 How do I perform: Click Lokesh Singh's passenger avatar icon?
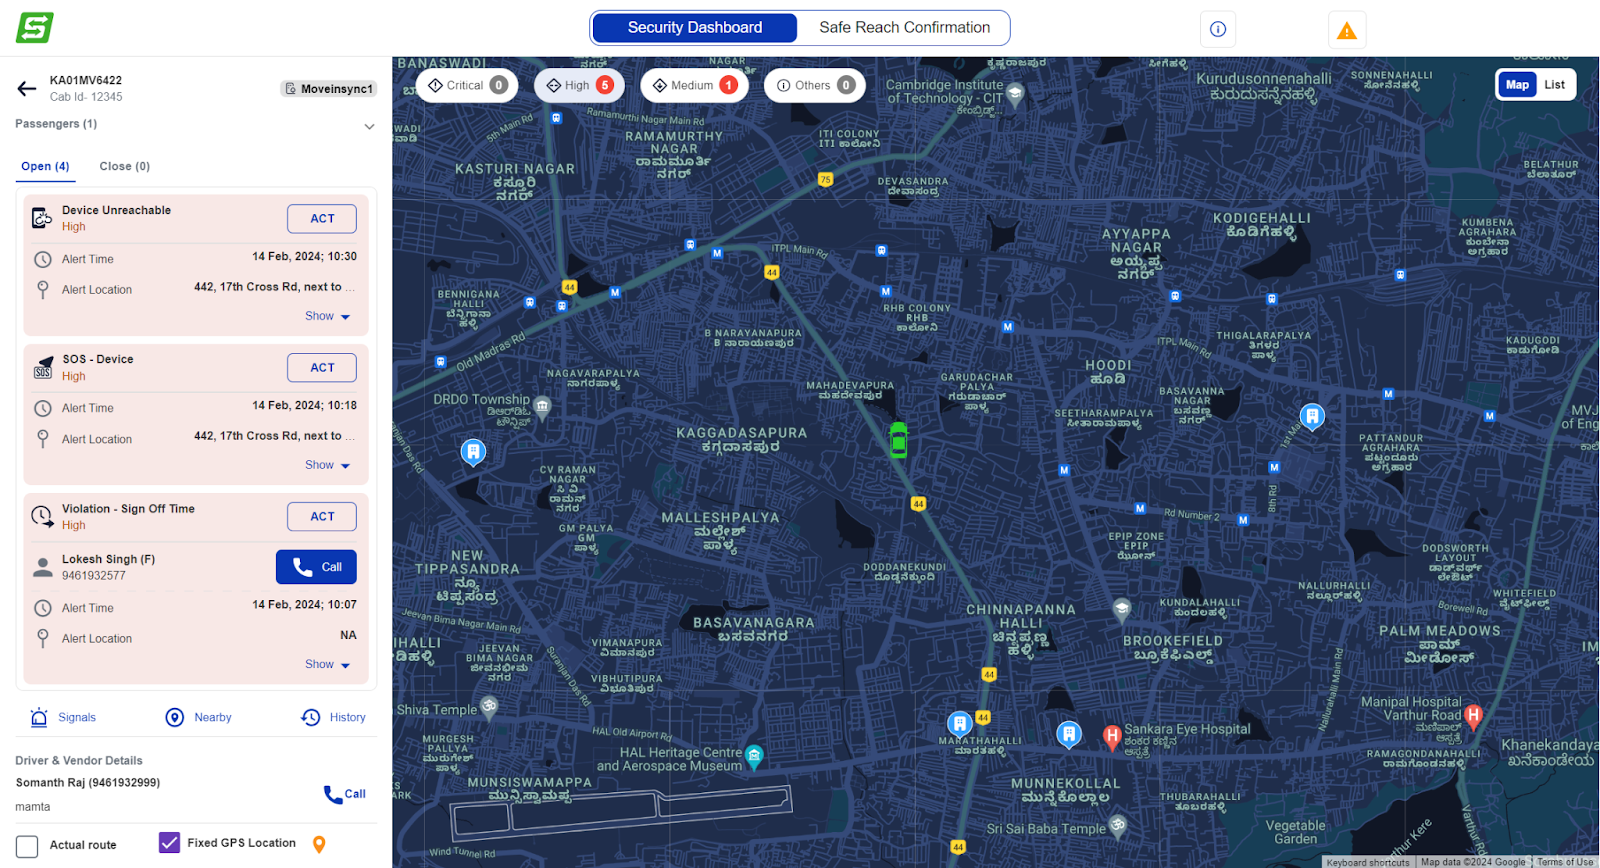(x=43, y=567)
